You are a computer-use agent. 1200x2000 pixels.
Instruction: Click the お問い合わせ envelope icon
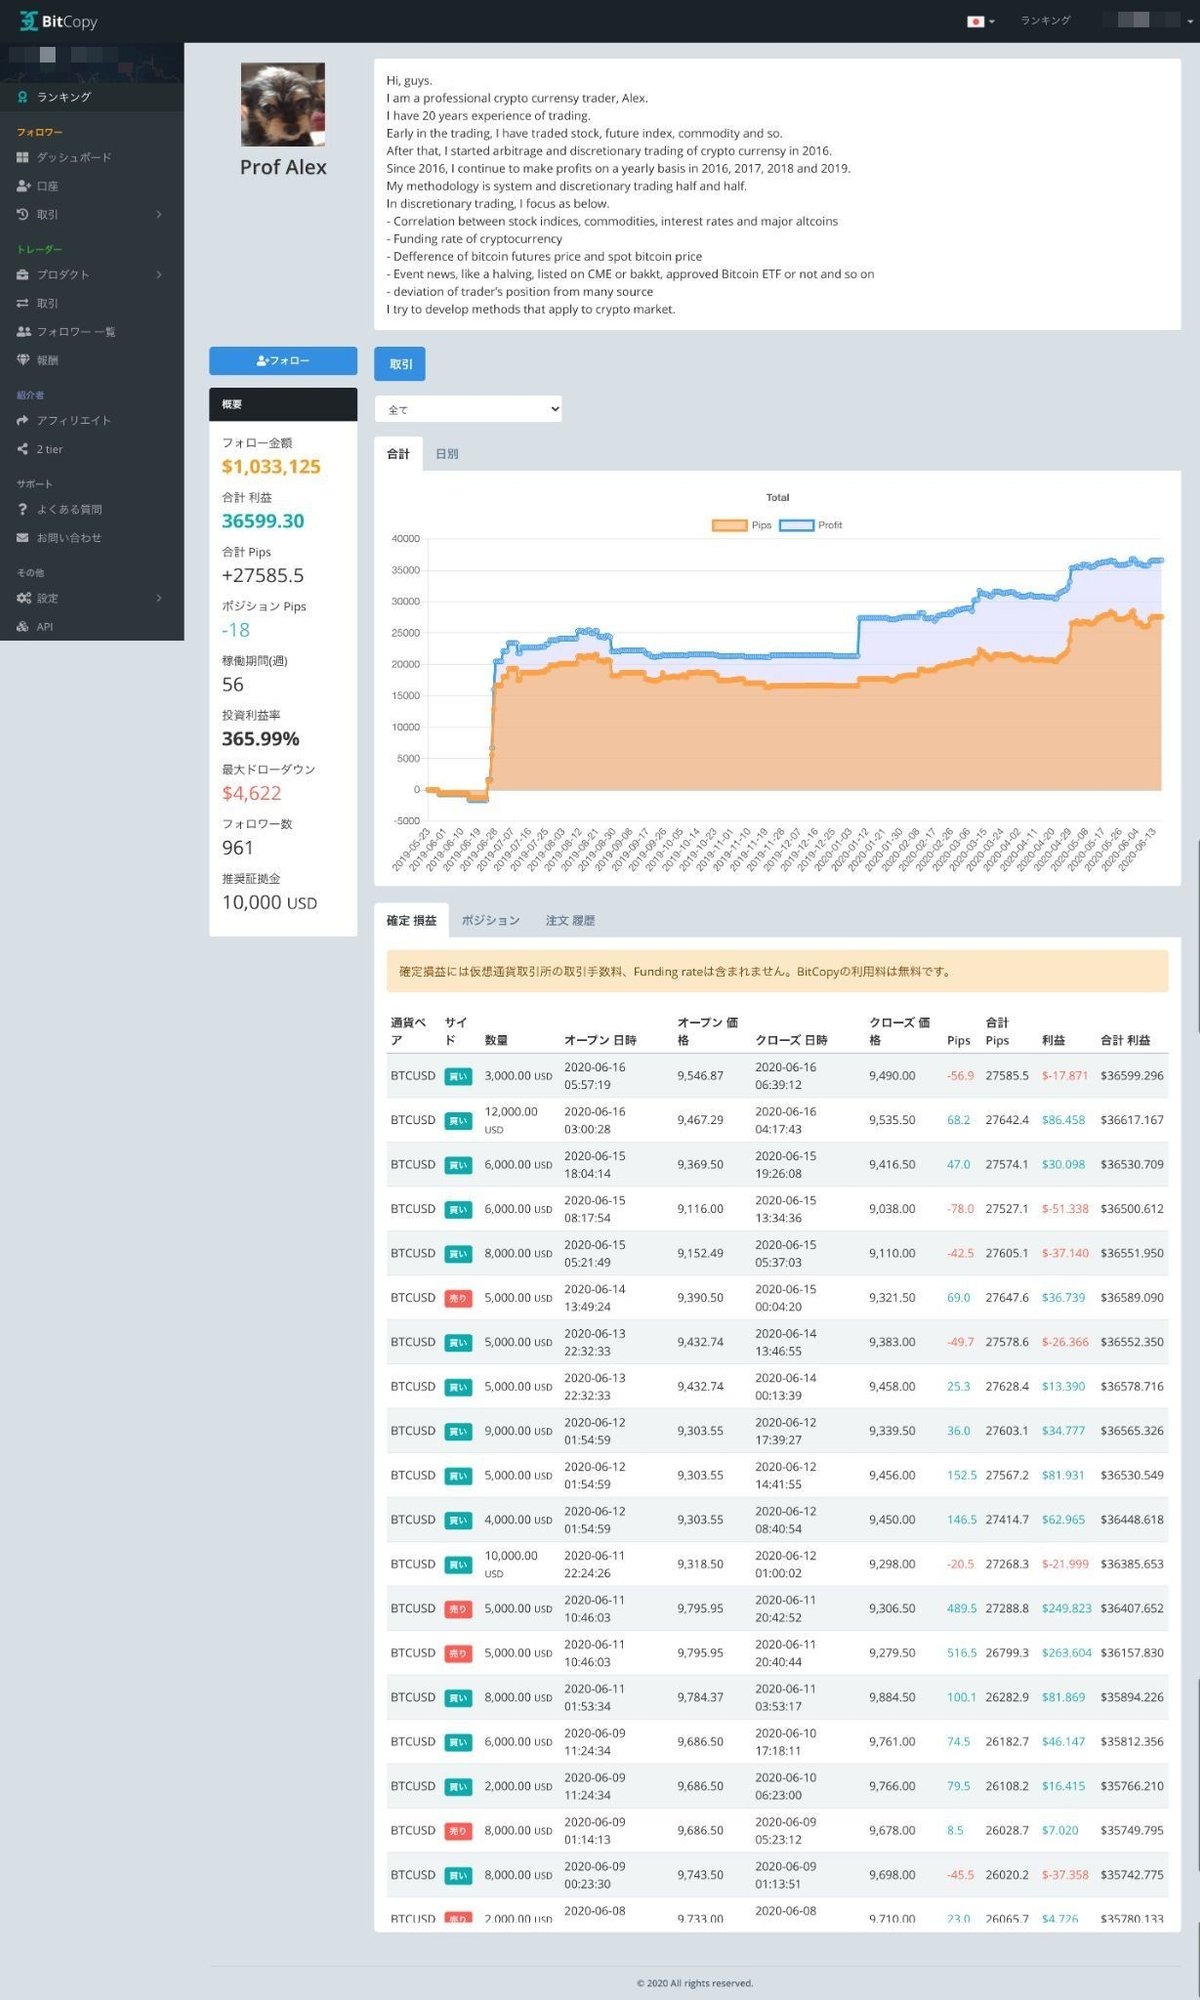[x=23, y=538]
